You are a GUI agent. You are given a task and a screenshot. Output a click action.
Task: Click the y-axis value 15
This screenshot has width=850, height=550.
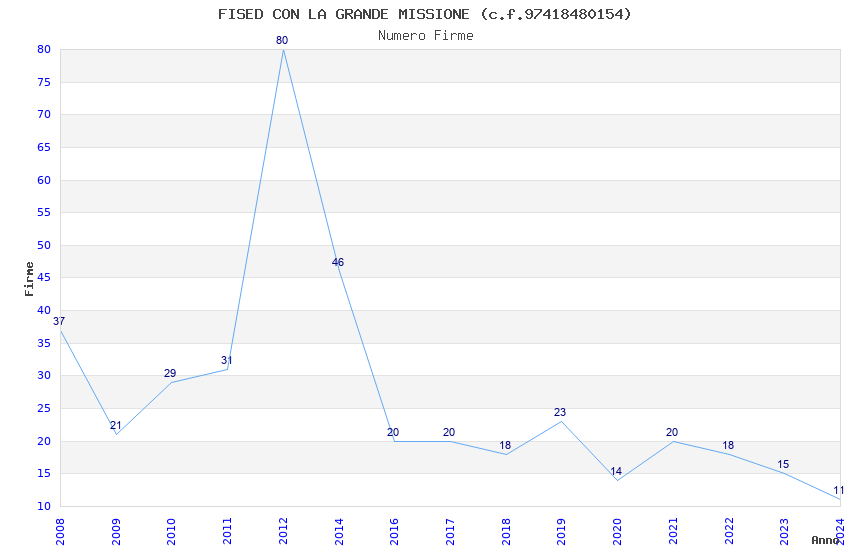[44, 474]
